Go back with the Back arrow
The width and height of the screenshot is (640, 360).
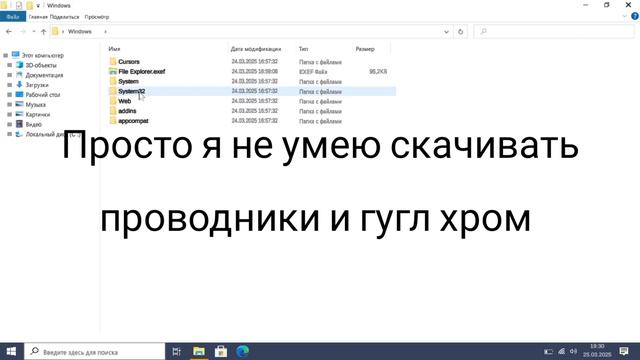click(9, 31)
